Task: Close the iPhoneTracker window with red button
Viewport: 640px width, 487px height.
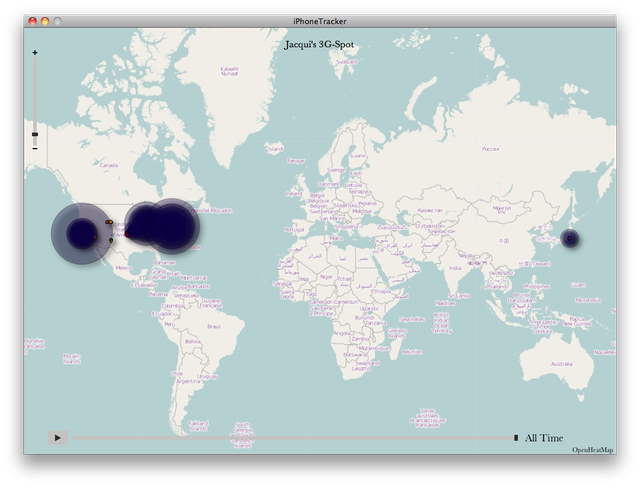Action: tap(33, 21)
